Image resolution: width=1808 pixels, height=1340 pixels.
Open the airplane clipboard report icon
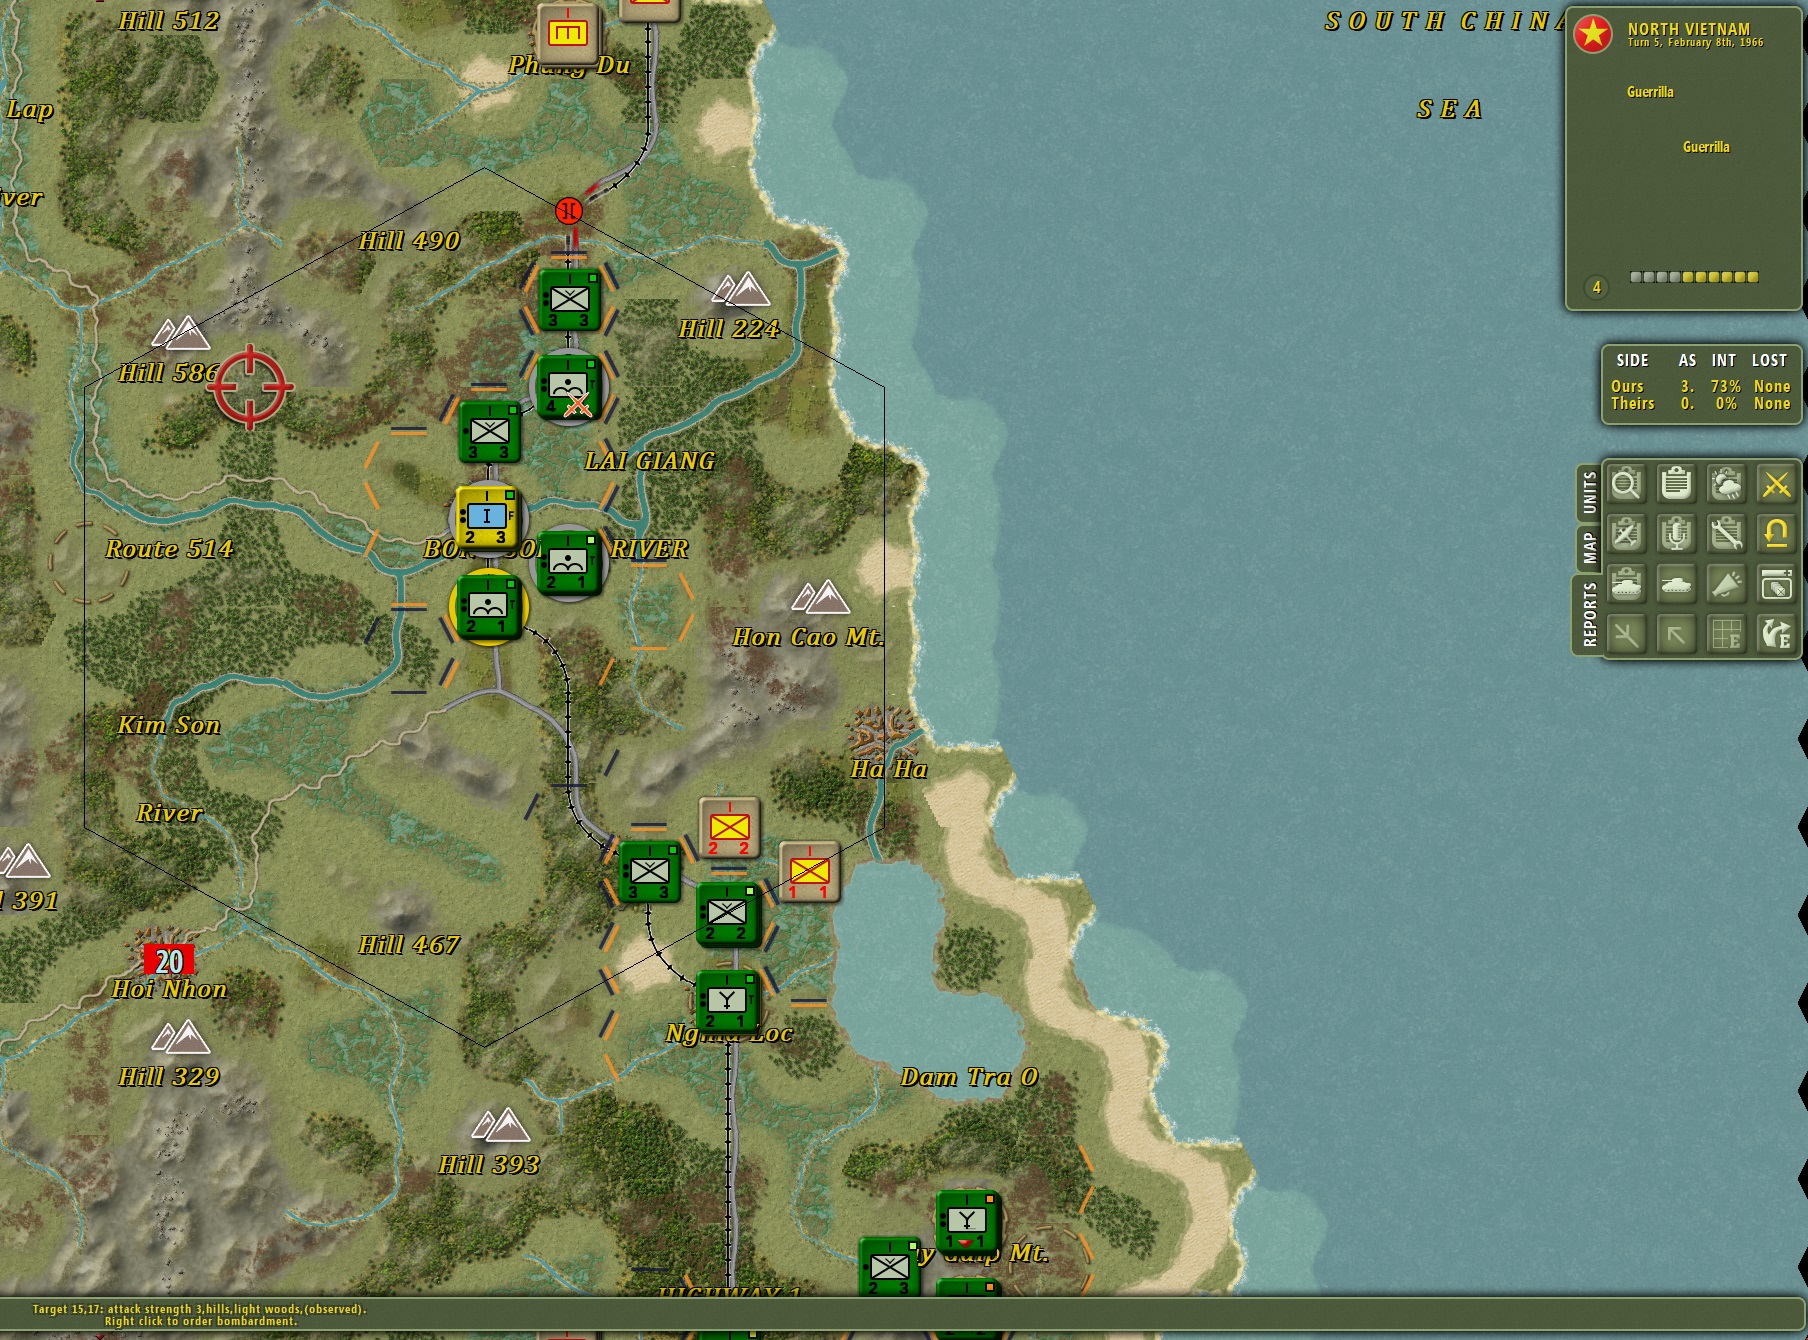[1627, 534]
